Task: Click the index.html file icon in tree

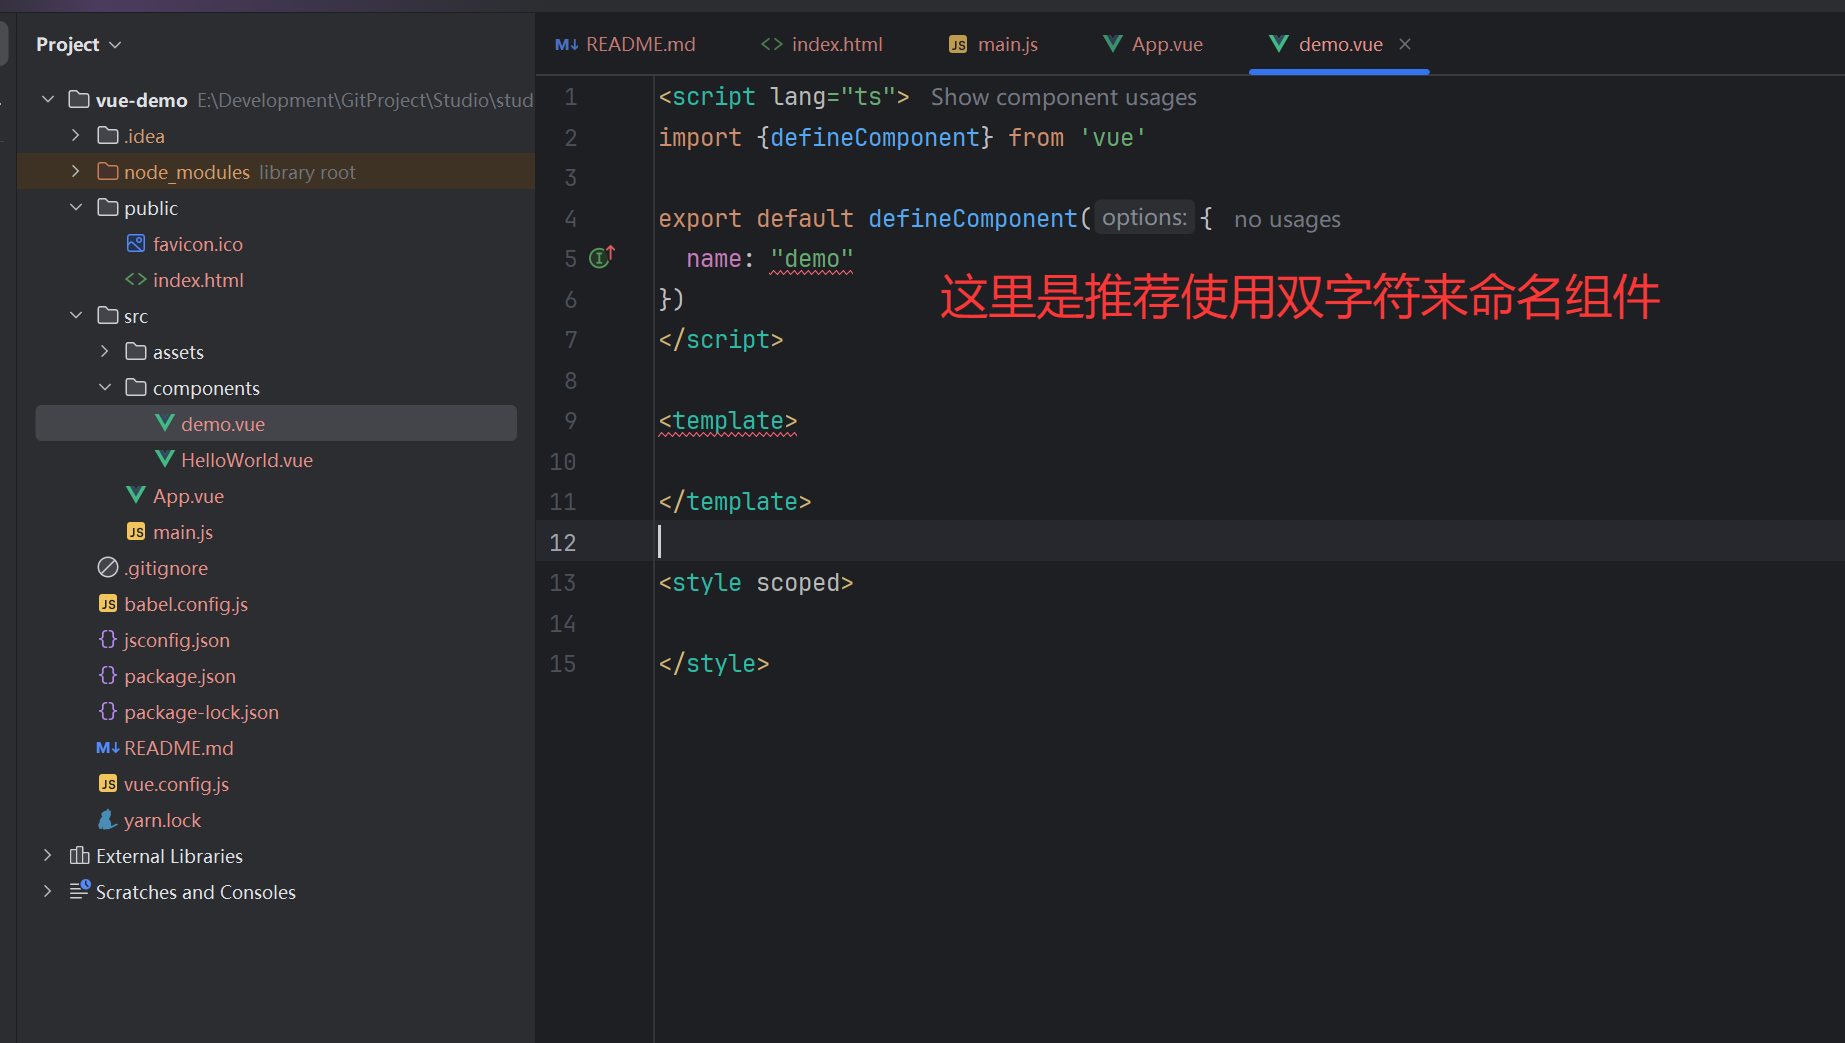Action: coord(136,279)
